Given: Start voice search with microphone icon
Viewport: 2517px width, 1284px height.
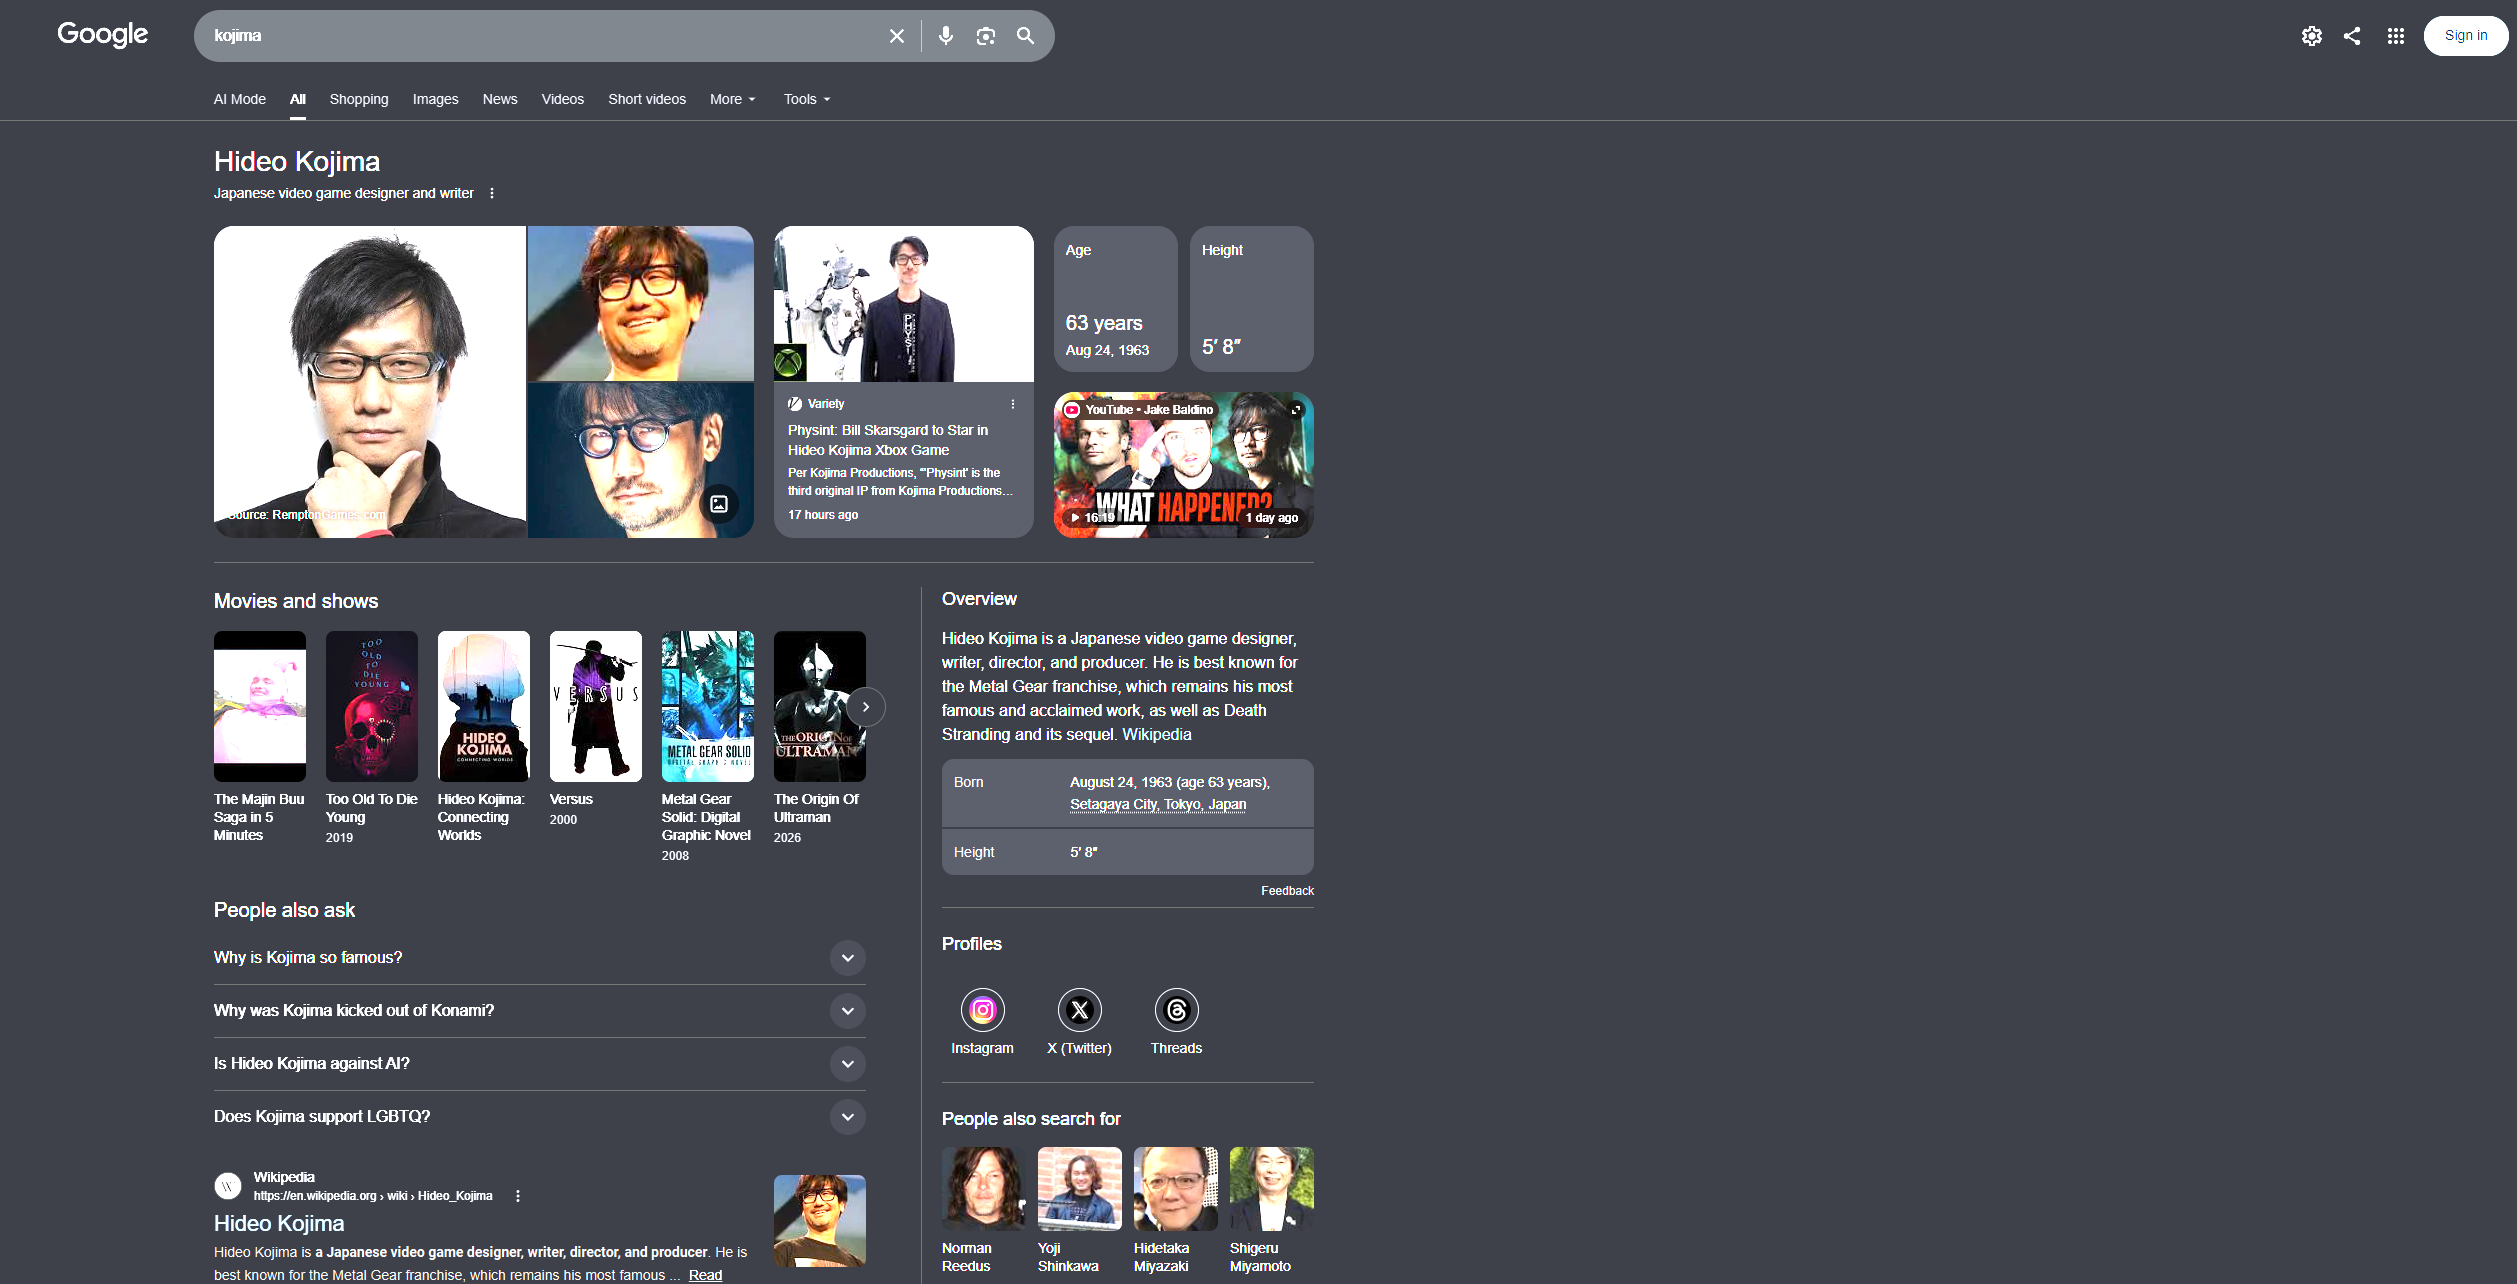Looking at the screenshot, I should tap(945, 36).
